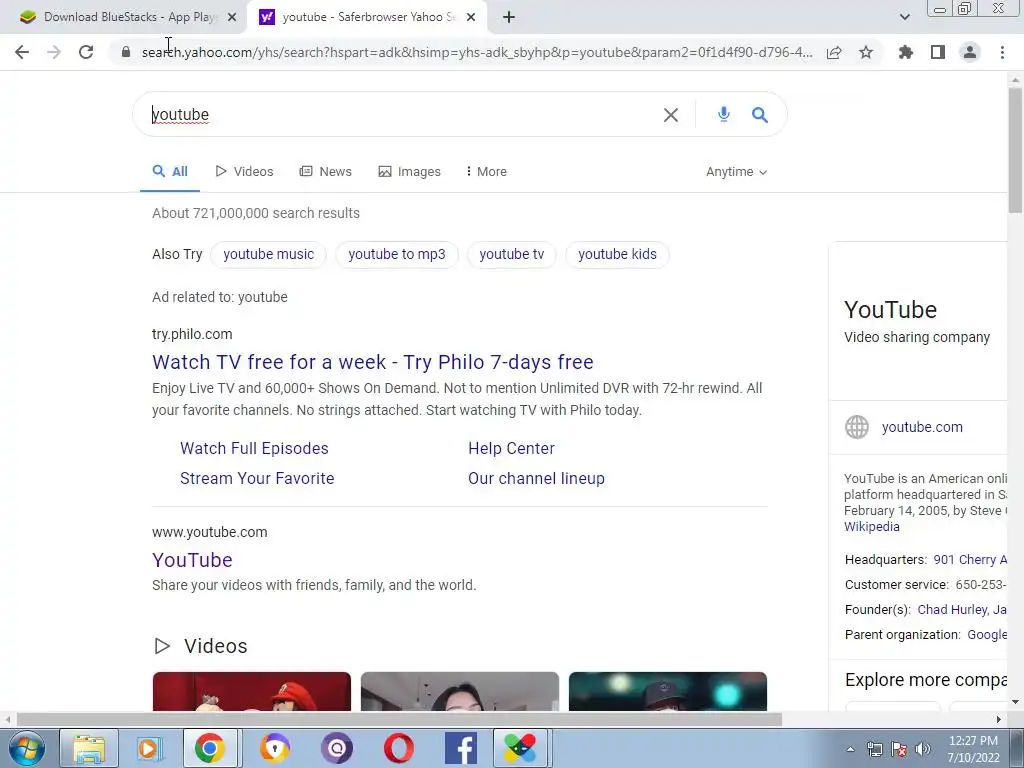This screenshot has height=768, width=1024.
Task: Try the youtube kids suggestion
Action: tap(617, 254)
